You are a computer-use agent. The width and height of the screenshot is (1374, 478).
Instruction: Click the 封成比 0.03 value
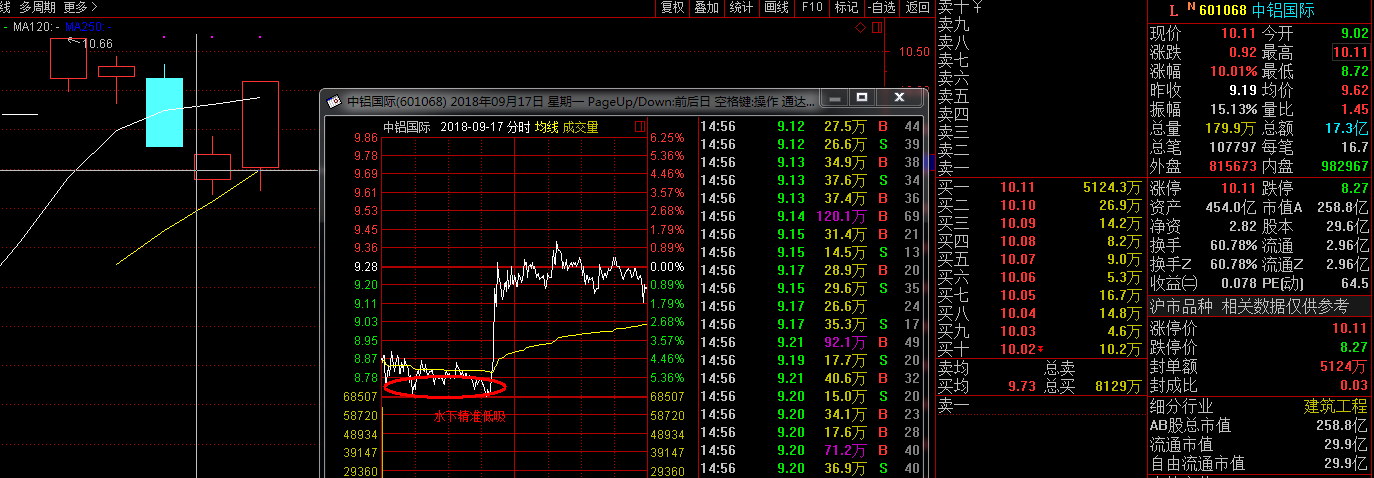point(1354,385)
